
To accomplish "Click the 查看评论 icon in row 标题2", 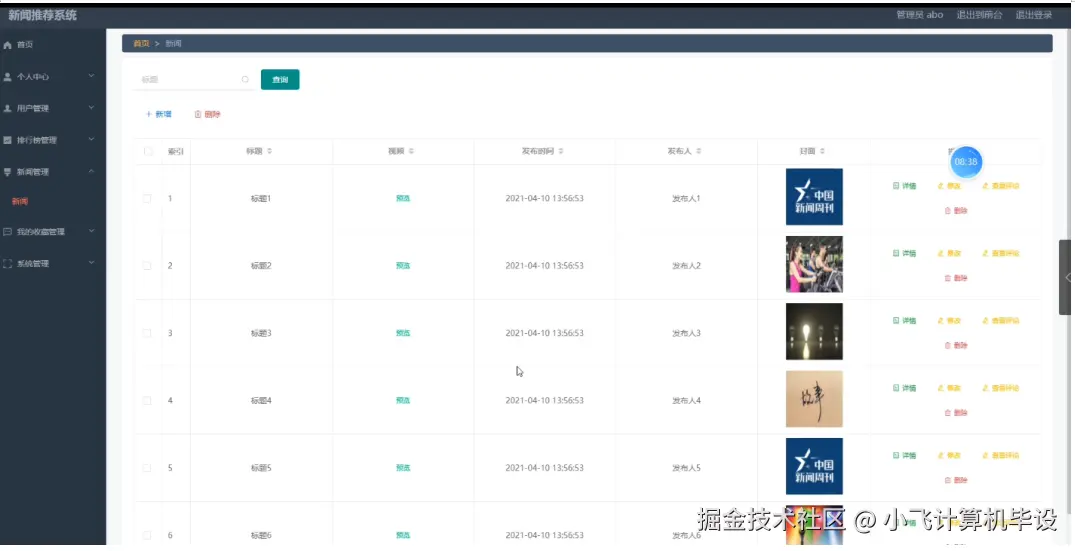I will click(985, 254).
